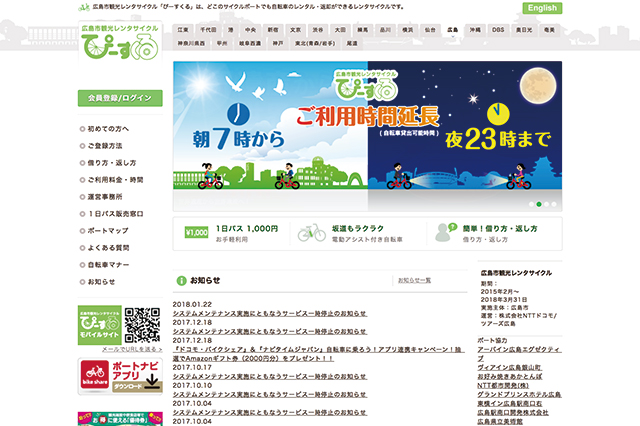Open the NTT都市開発(株) link

(x=503, y=386)
